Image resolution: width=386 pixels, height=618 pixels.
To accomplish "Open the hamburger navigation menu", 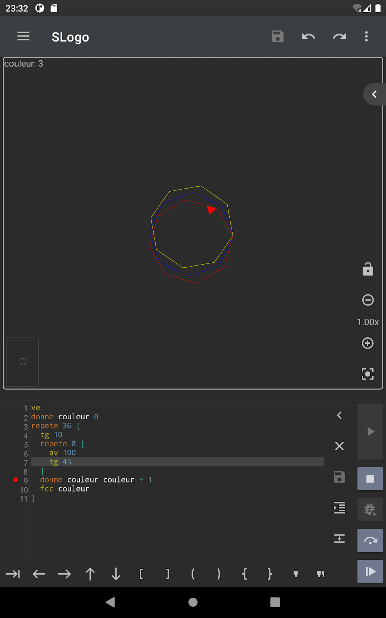I will [x=23, y=37].
